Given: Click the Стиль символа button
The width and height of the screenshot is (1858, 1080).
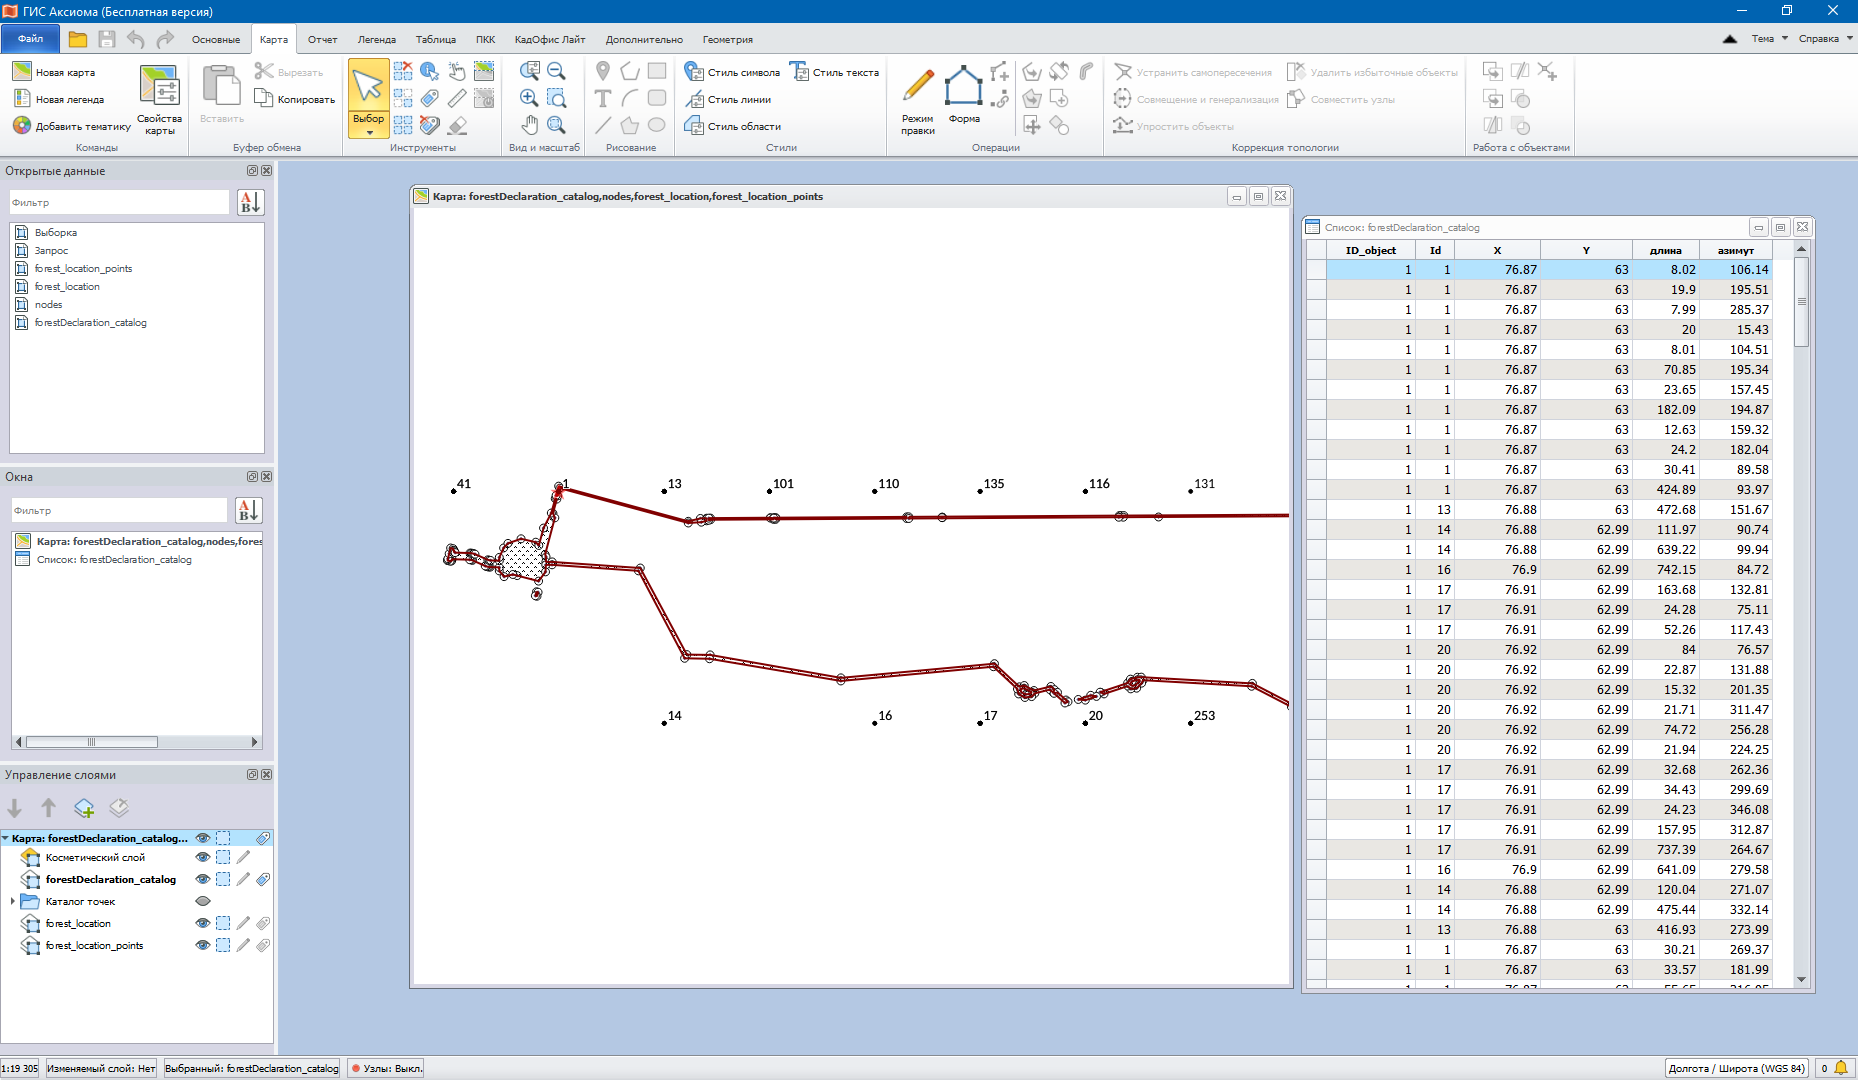Looking at the screenshot, I should click(732, 72).
